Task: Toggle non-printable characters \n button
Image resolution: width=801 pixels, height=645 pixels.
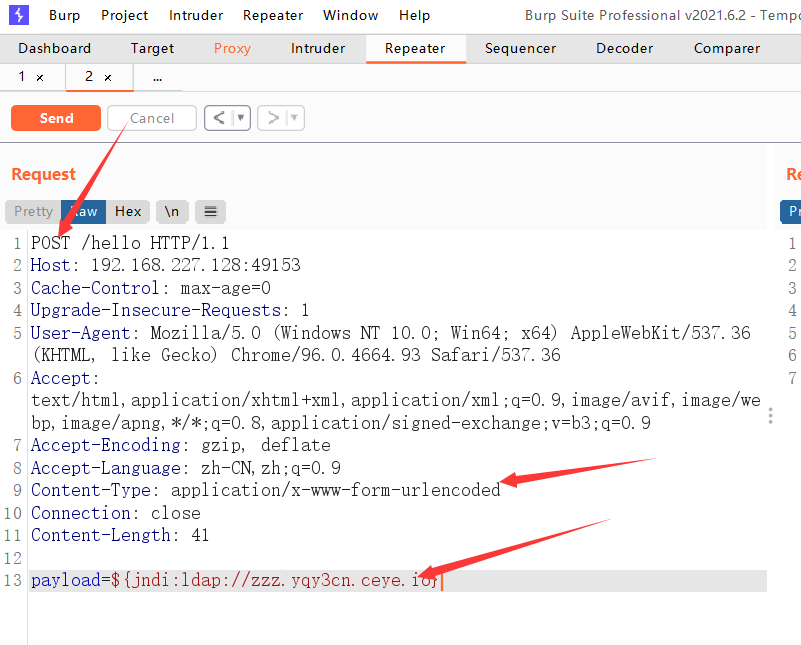Action: (172, 211)
